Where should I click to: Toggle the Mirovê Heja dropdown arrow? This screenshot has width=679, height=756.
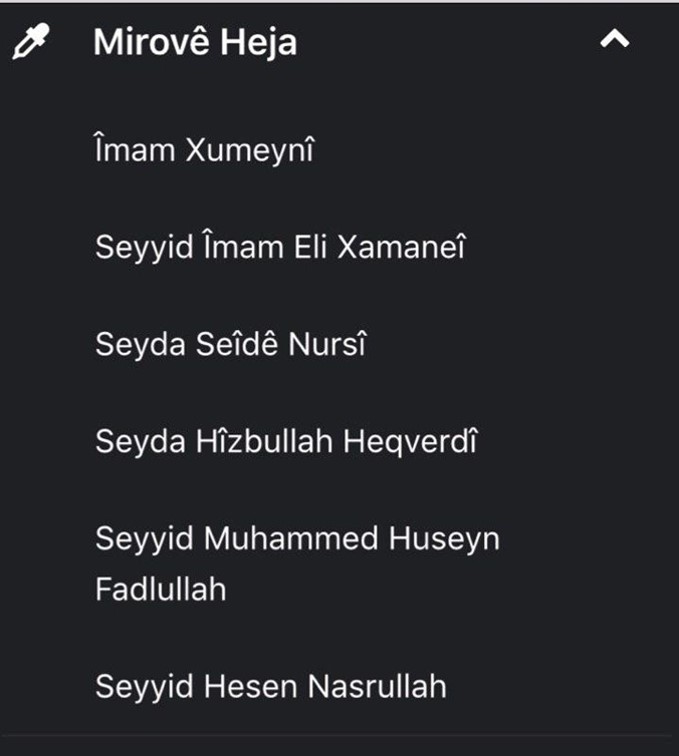[614, 39]
